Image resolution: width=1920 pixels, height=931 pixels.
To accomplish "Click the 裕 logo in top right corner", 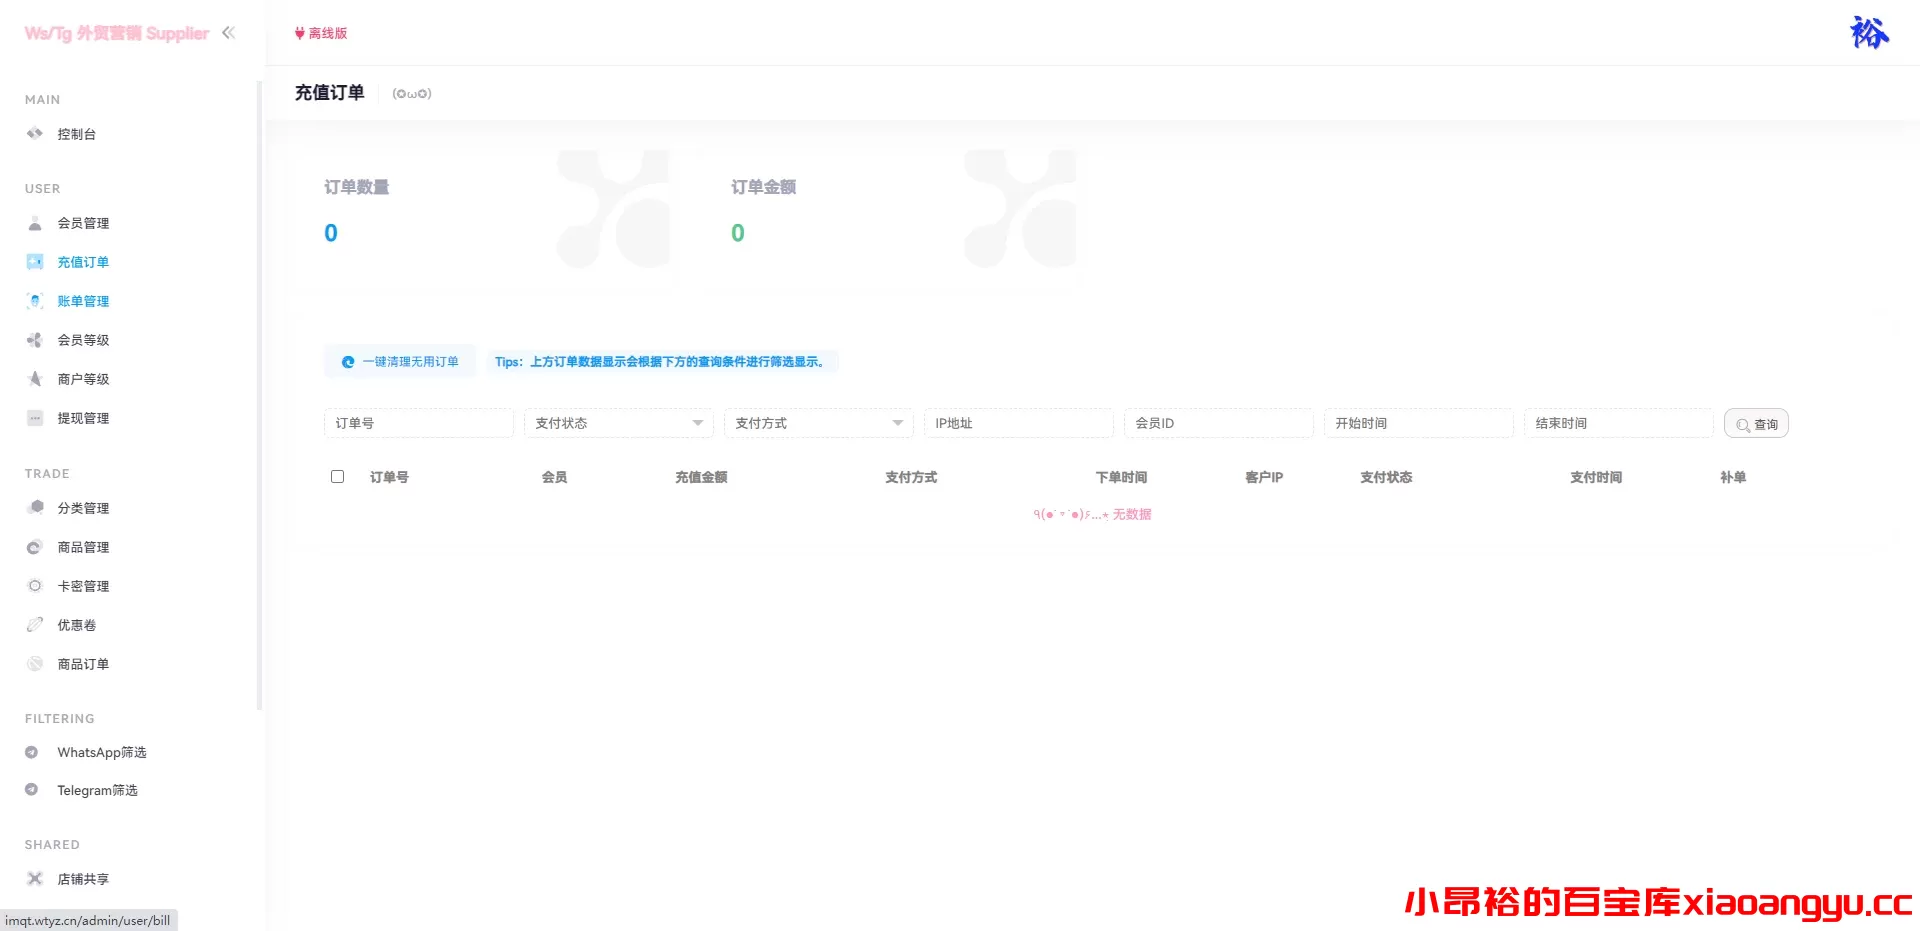I will point(1868,32).
